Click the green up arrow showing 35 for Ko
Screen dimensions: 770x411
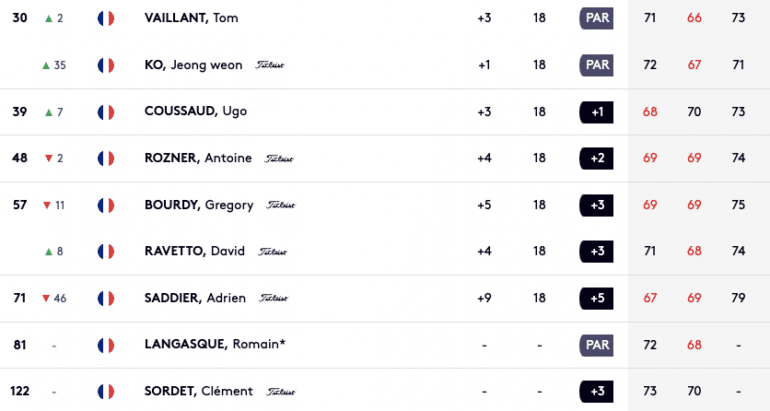point(46,65)
